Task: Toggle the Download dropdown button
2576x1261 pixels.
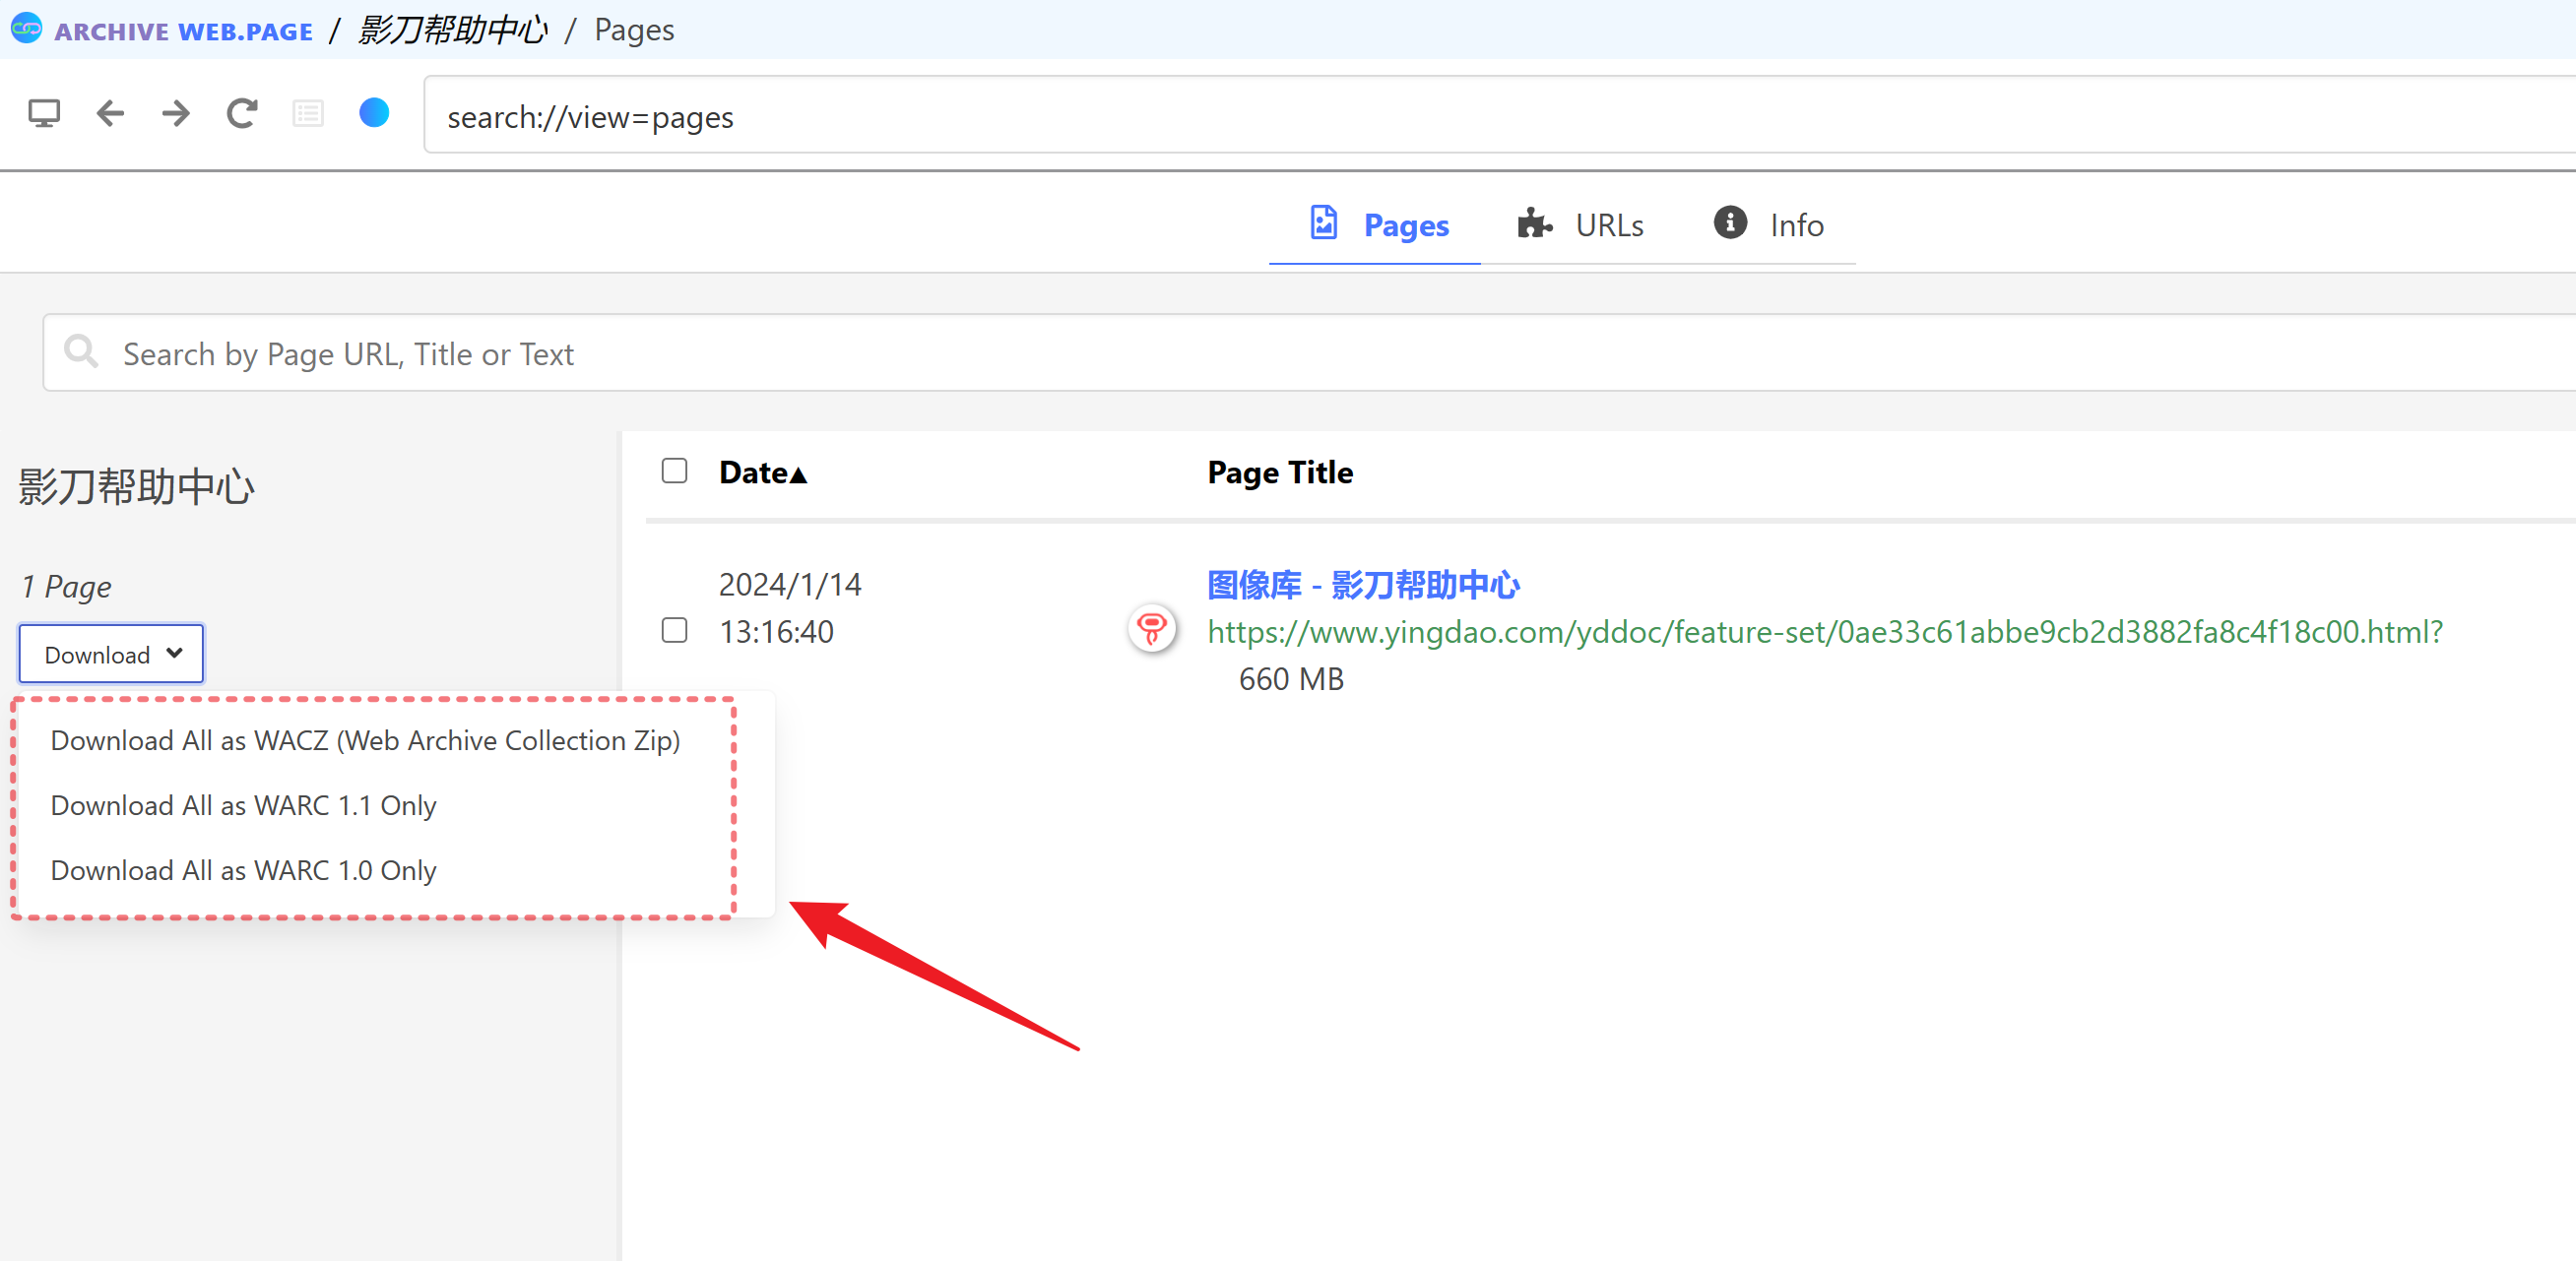Action: click(x=112, y=654)
